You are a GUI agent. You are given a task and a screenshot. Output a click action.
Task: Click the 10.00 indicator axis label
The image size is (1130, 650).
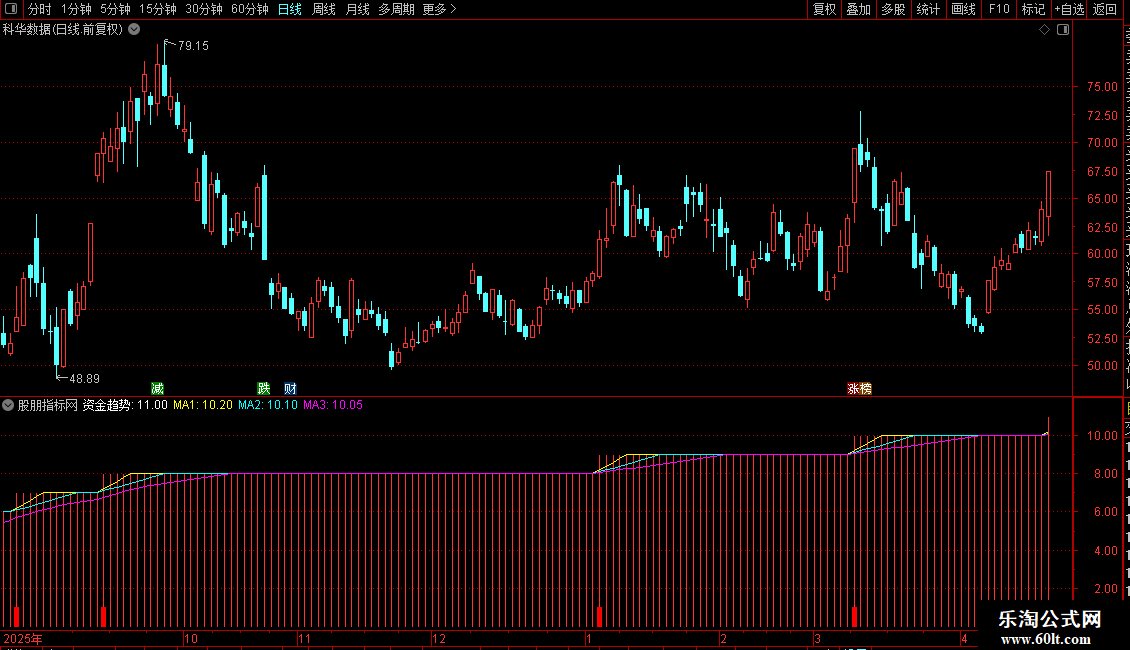point(1102,435)
